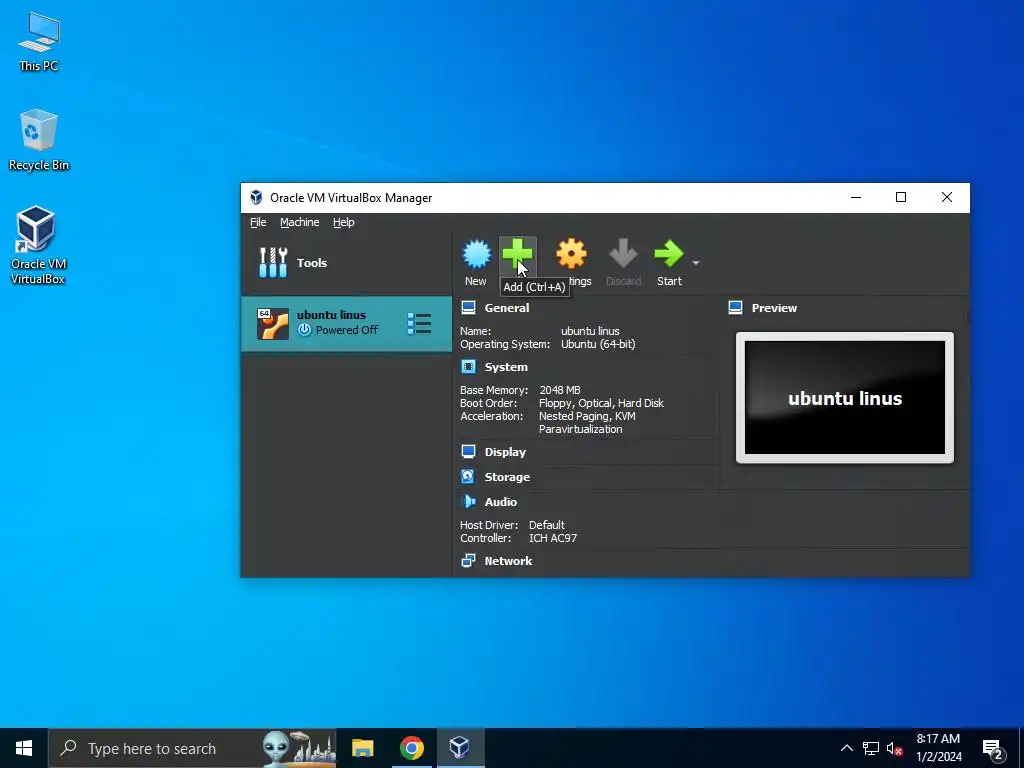Click the System section chip icon

click(x=468, y=366)
